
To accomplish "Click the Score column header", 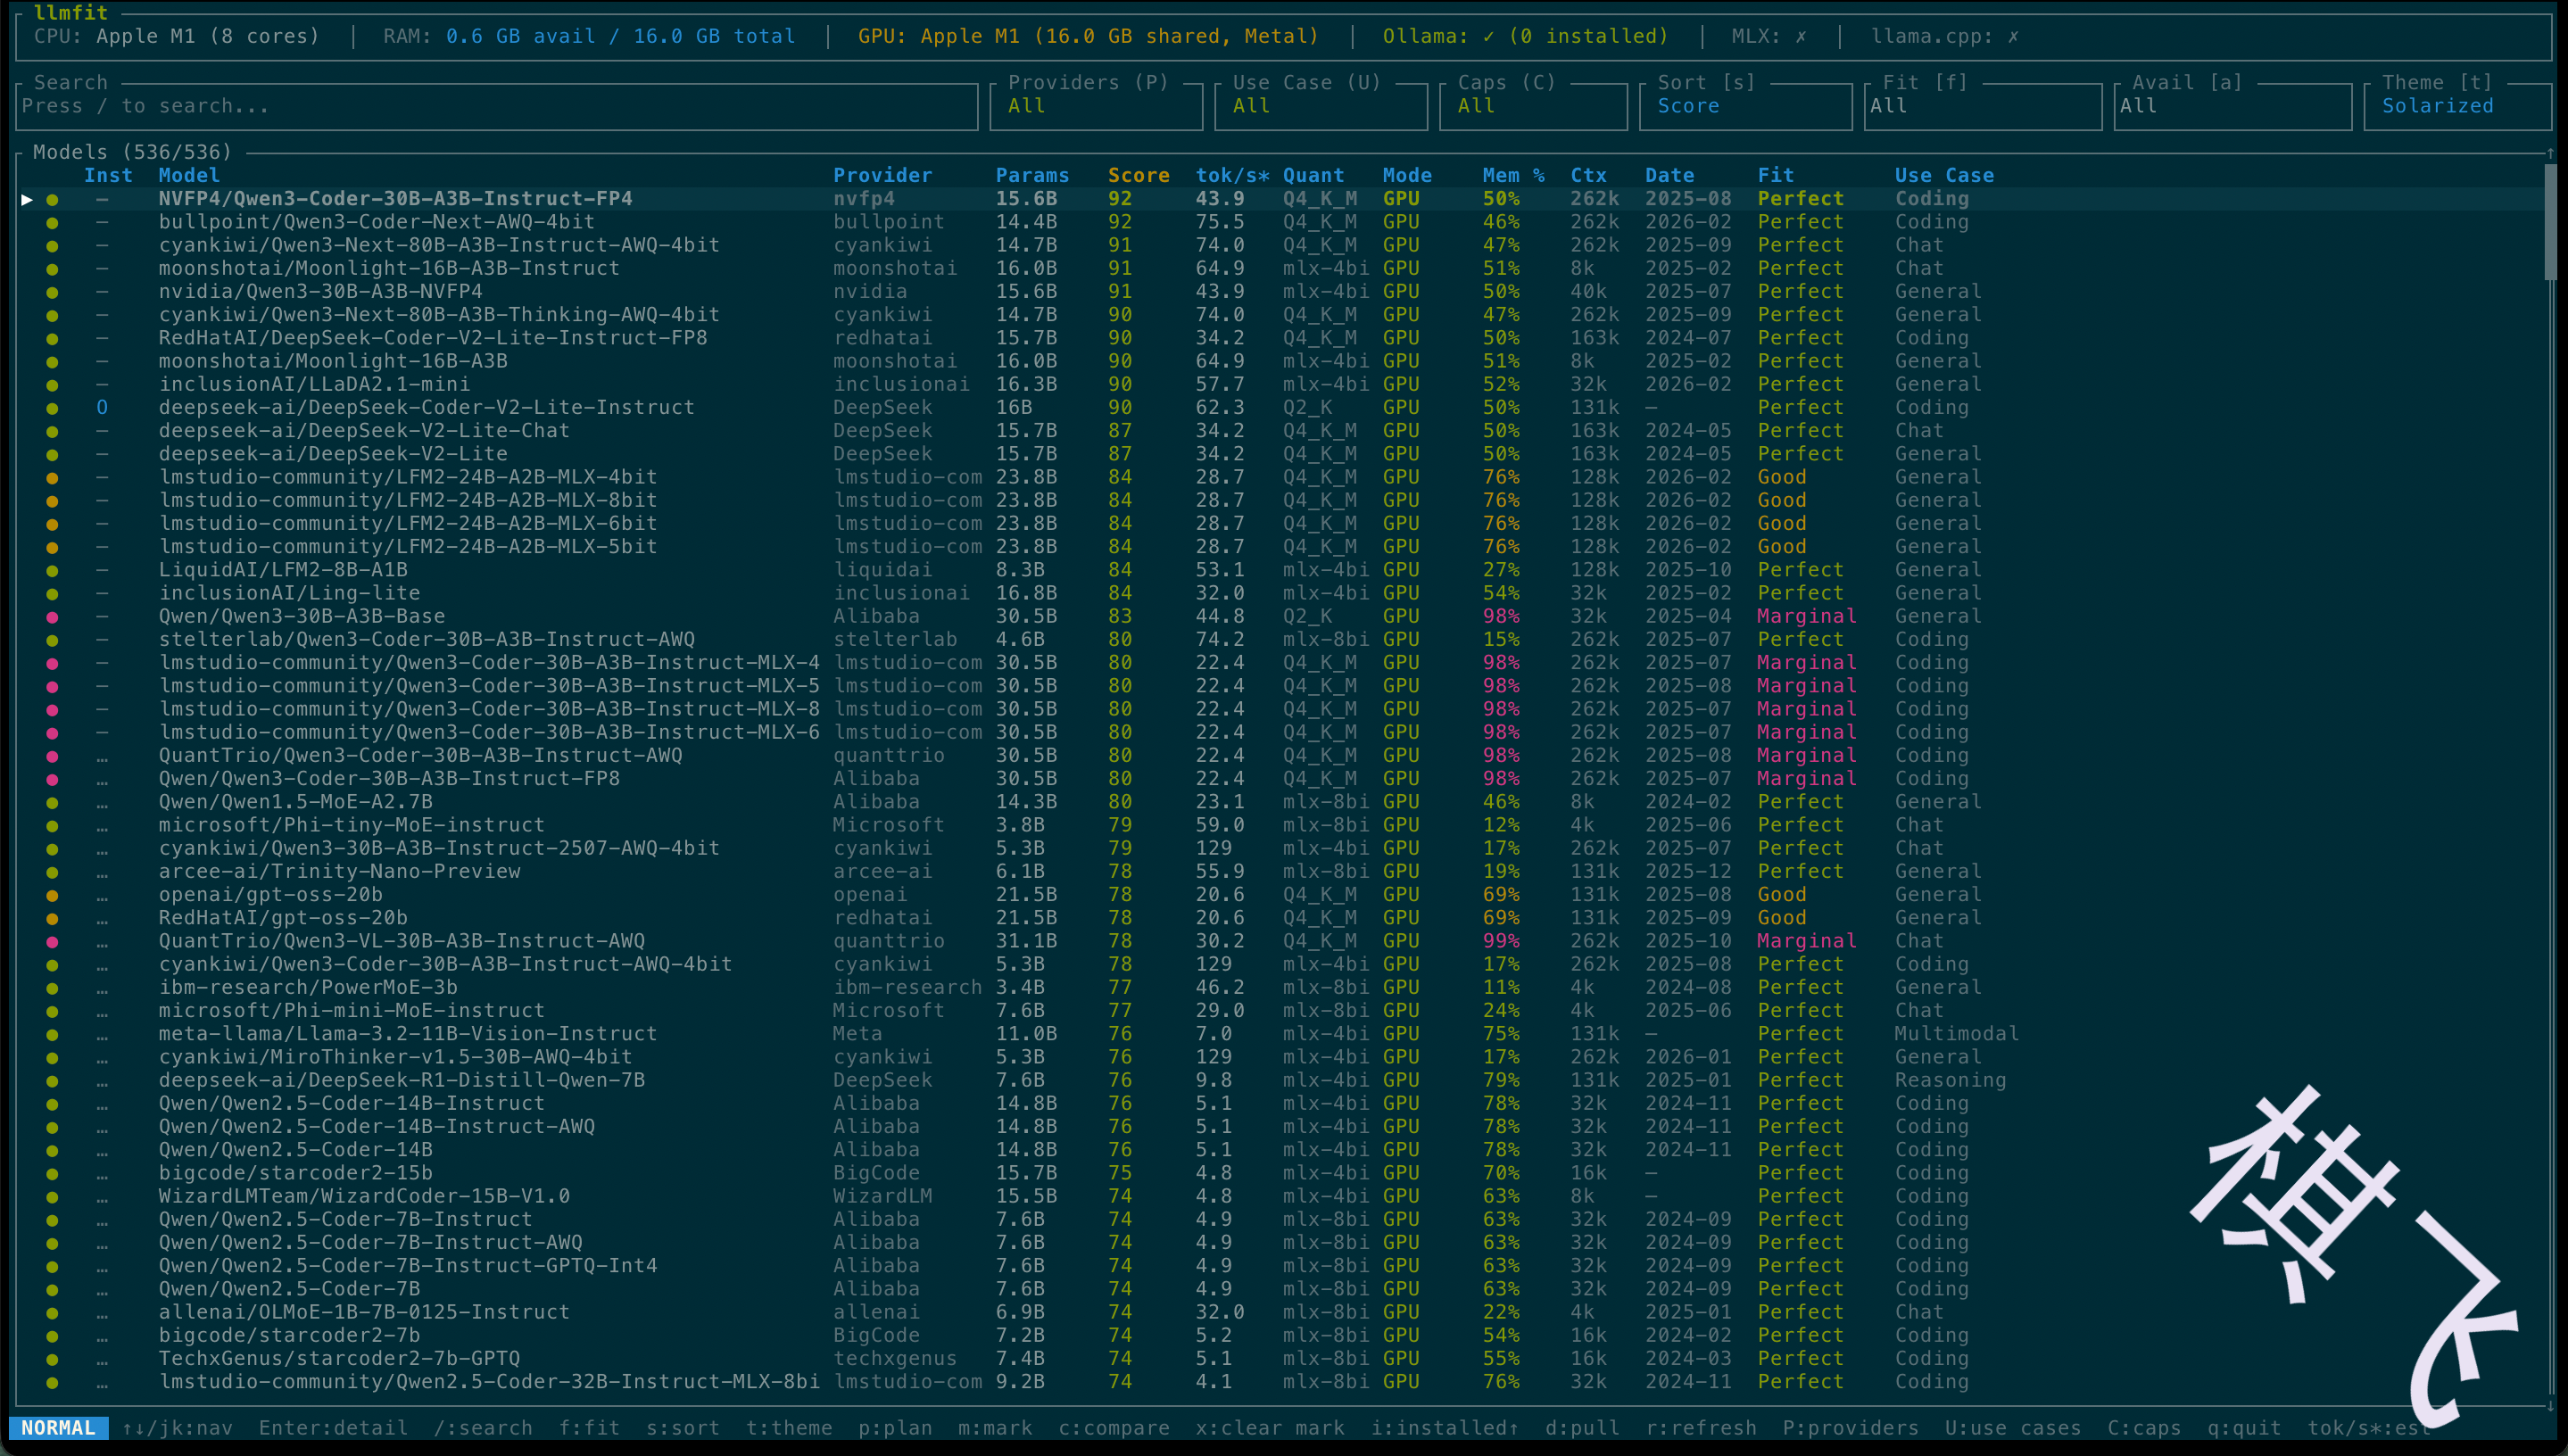I will [x=1138, y=175].
